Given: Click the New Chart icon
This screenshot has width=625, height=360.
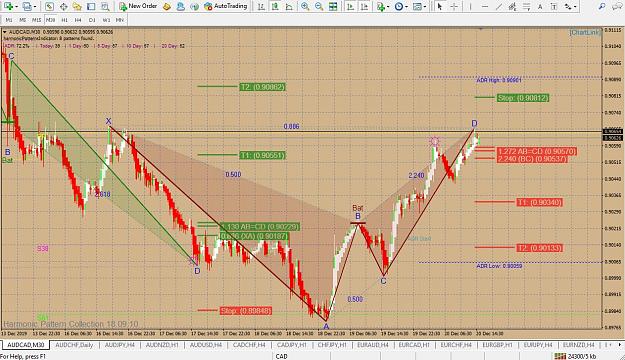Looking at the screenshot, I should 8,6.
